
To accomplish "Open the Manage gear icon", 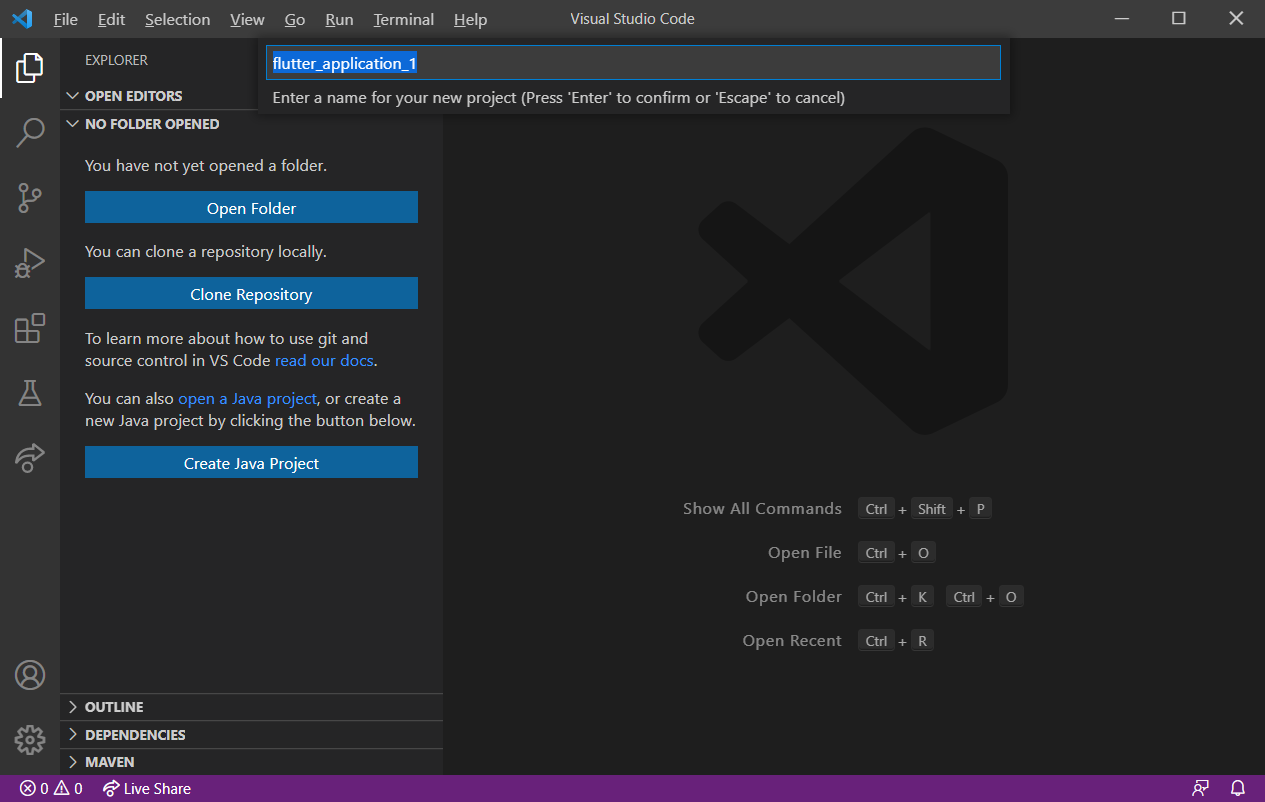I will tap(30, 740).
